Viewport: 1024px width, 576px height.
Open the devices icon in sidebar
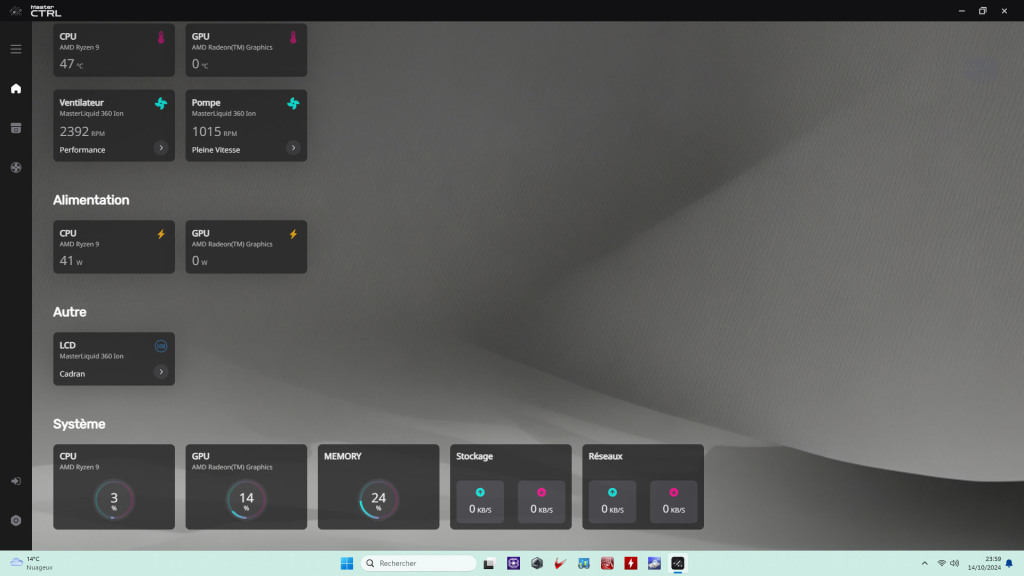16,128
